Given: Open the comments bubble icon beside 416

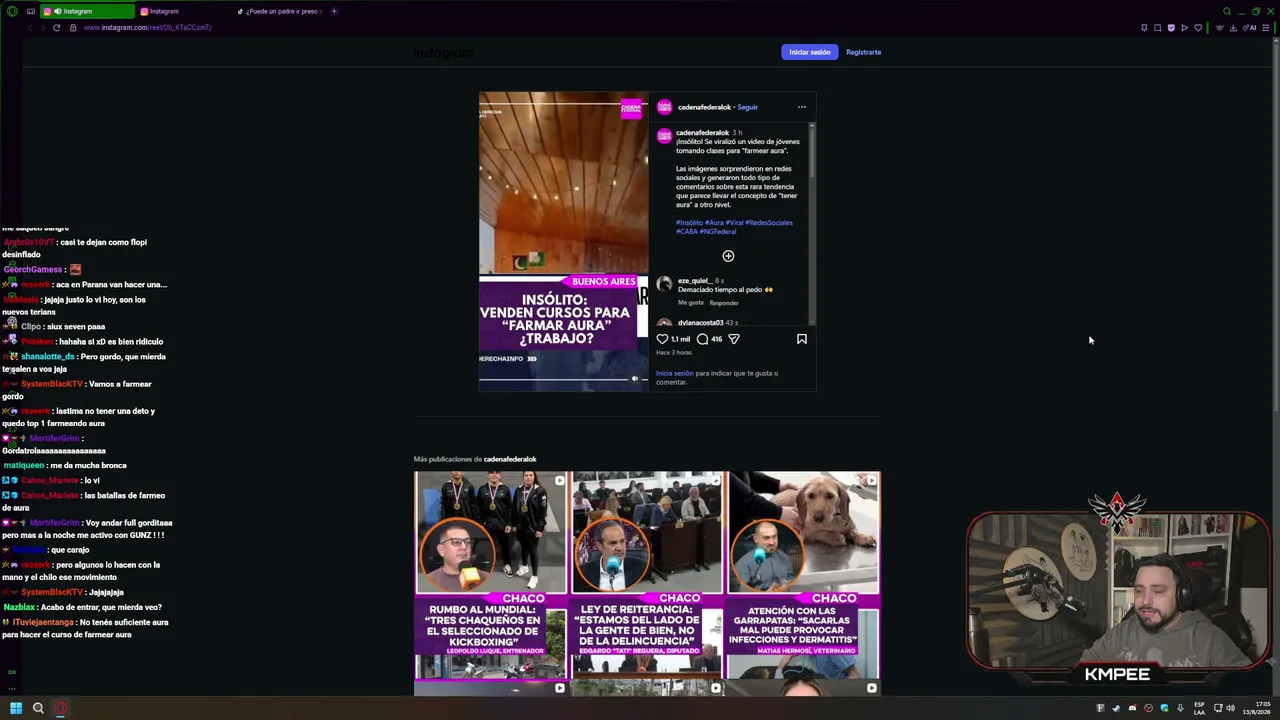Looking at the screenshot, I should 702,339.
